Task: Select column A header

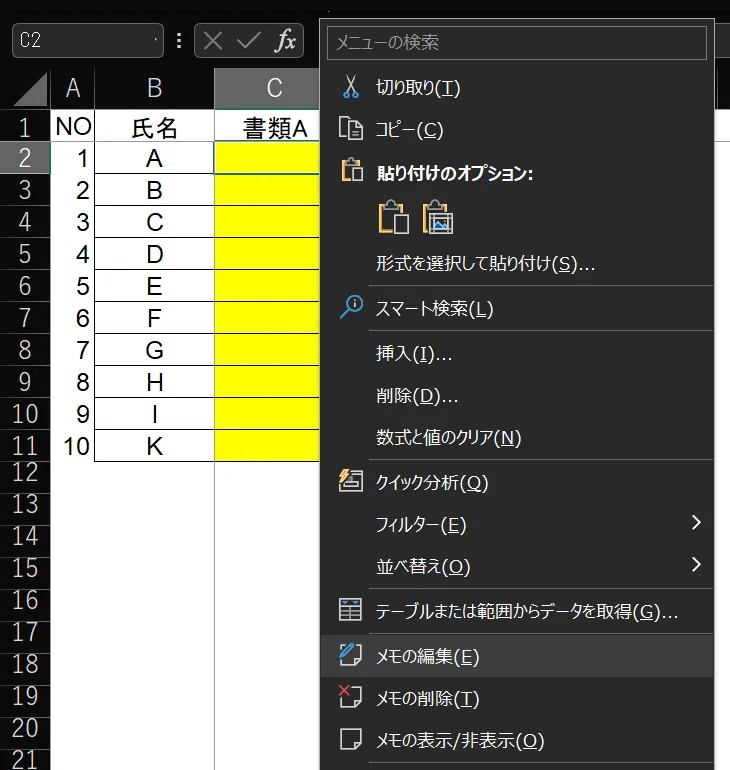Action: click(x=73, y=88)
